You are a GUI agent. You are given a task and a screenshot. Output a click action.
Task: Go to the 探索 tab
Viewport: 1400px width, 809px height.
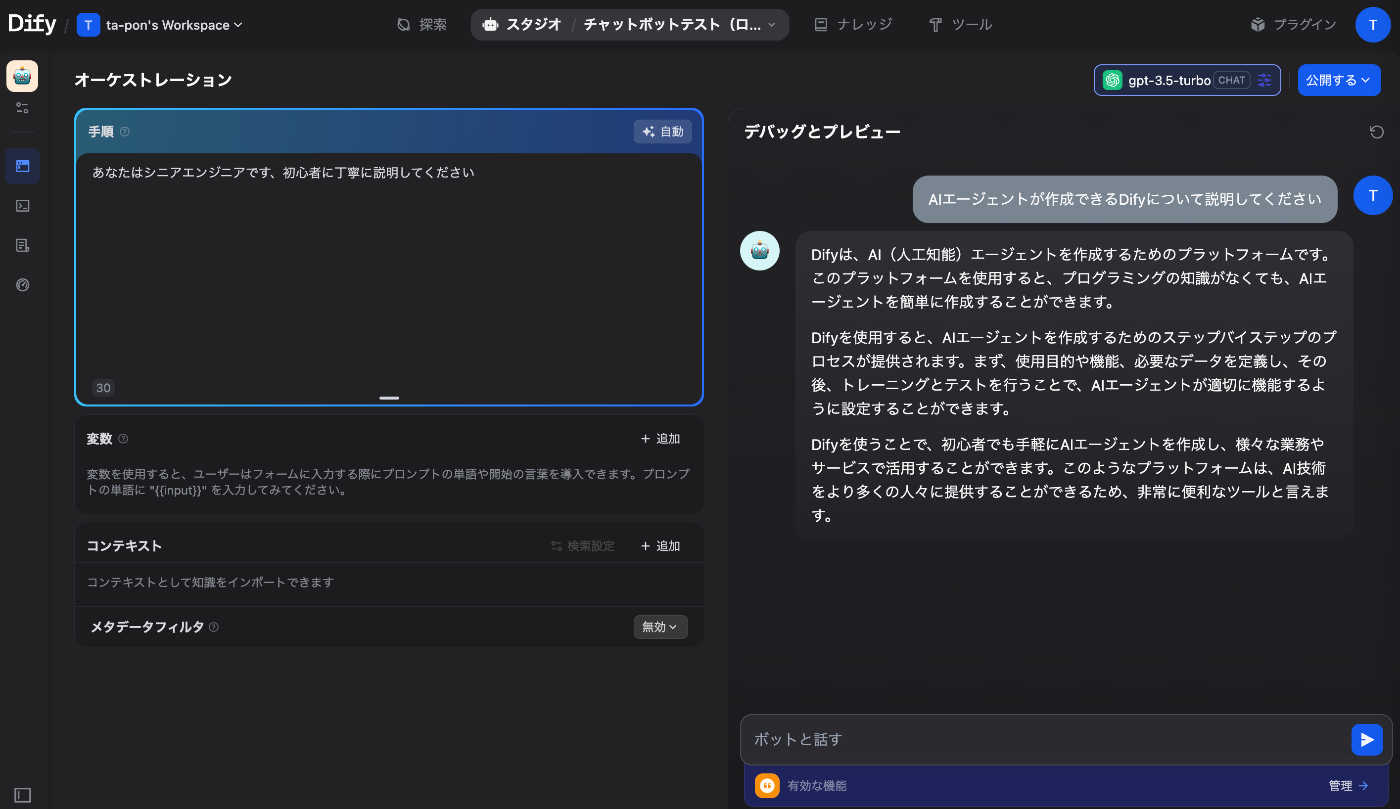(422, 25)
